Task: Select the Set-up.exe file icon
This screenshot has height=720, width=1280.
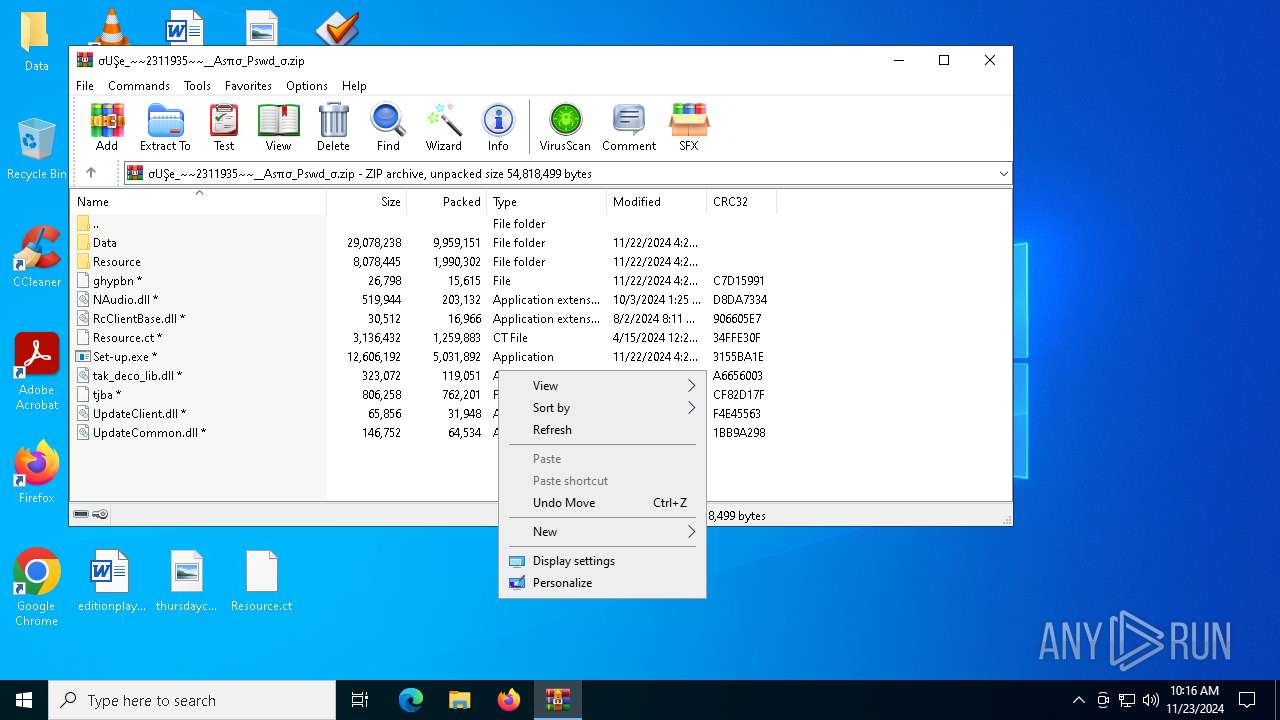Action: [84, 357]
